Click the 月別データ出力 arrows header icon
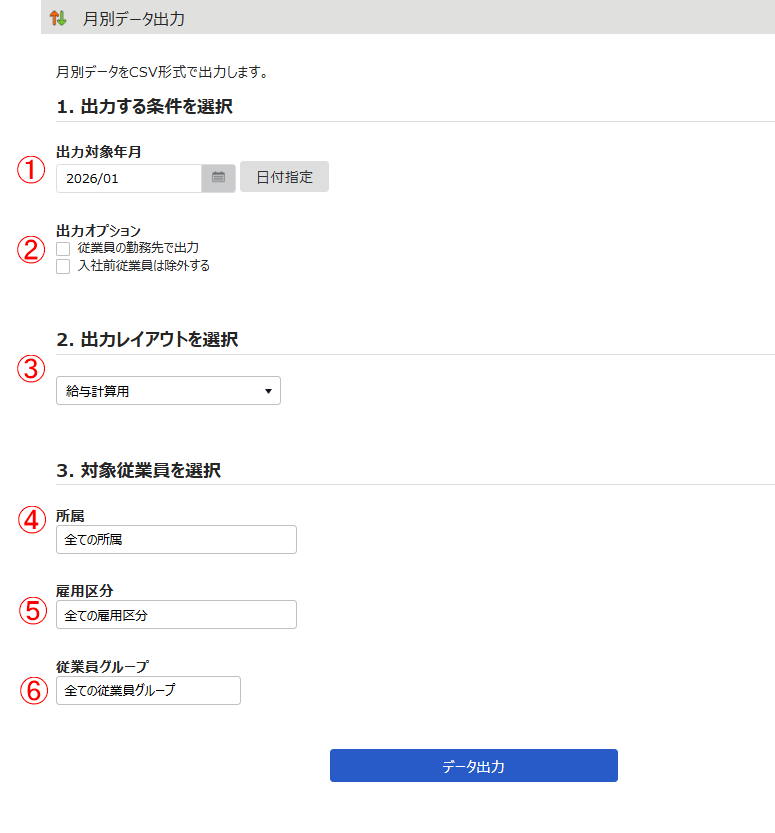775x833 pixels. pyautogui.click(x=58, y=18)
